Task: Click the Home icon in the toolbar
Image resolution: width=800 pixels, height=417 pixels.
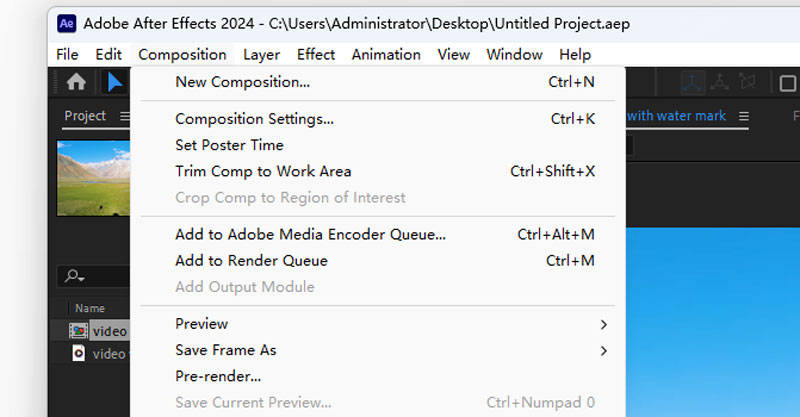Action: pos(76,82)
